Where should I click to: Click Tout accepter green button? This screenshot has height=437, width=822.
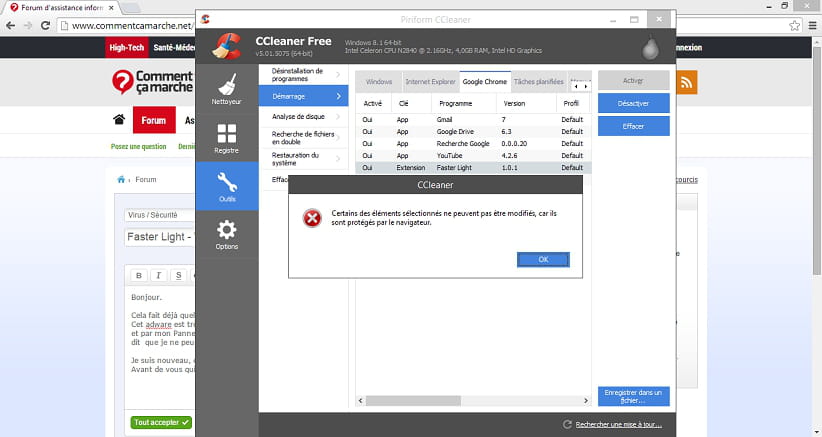click(x=161, y=422)
